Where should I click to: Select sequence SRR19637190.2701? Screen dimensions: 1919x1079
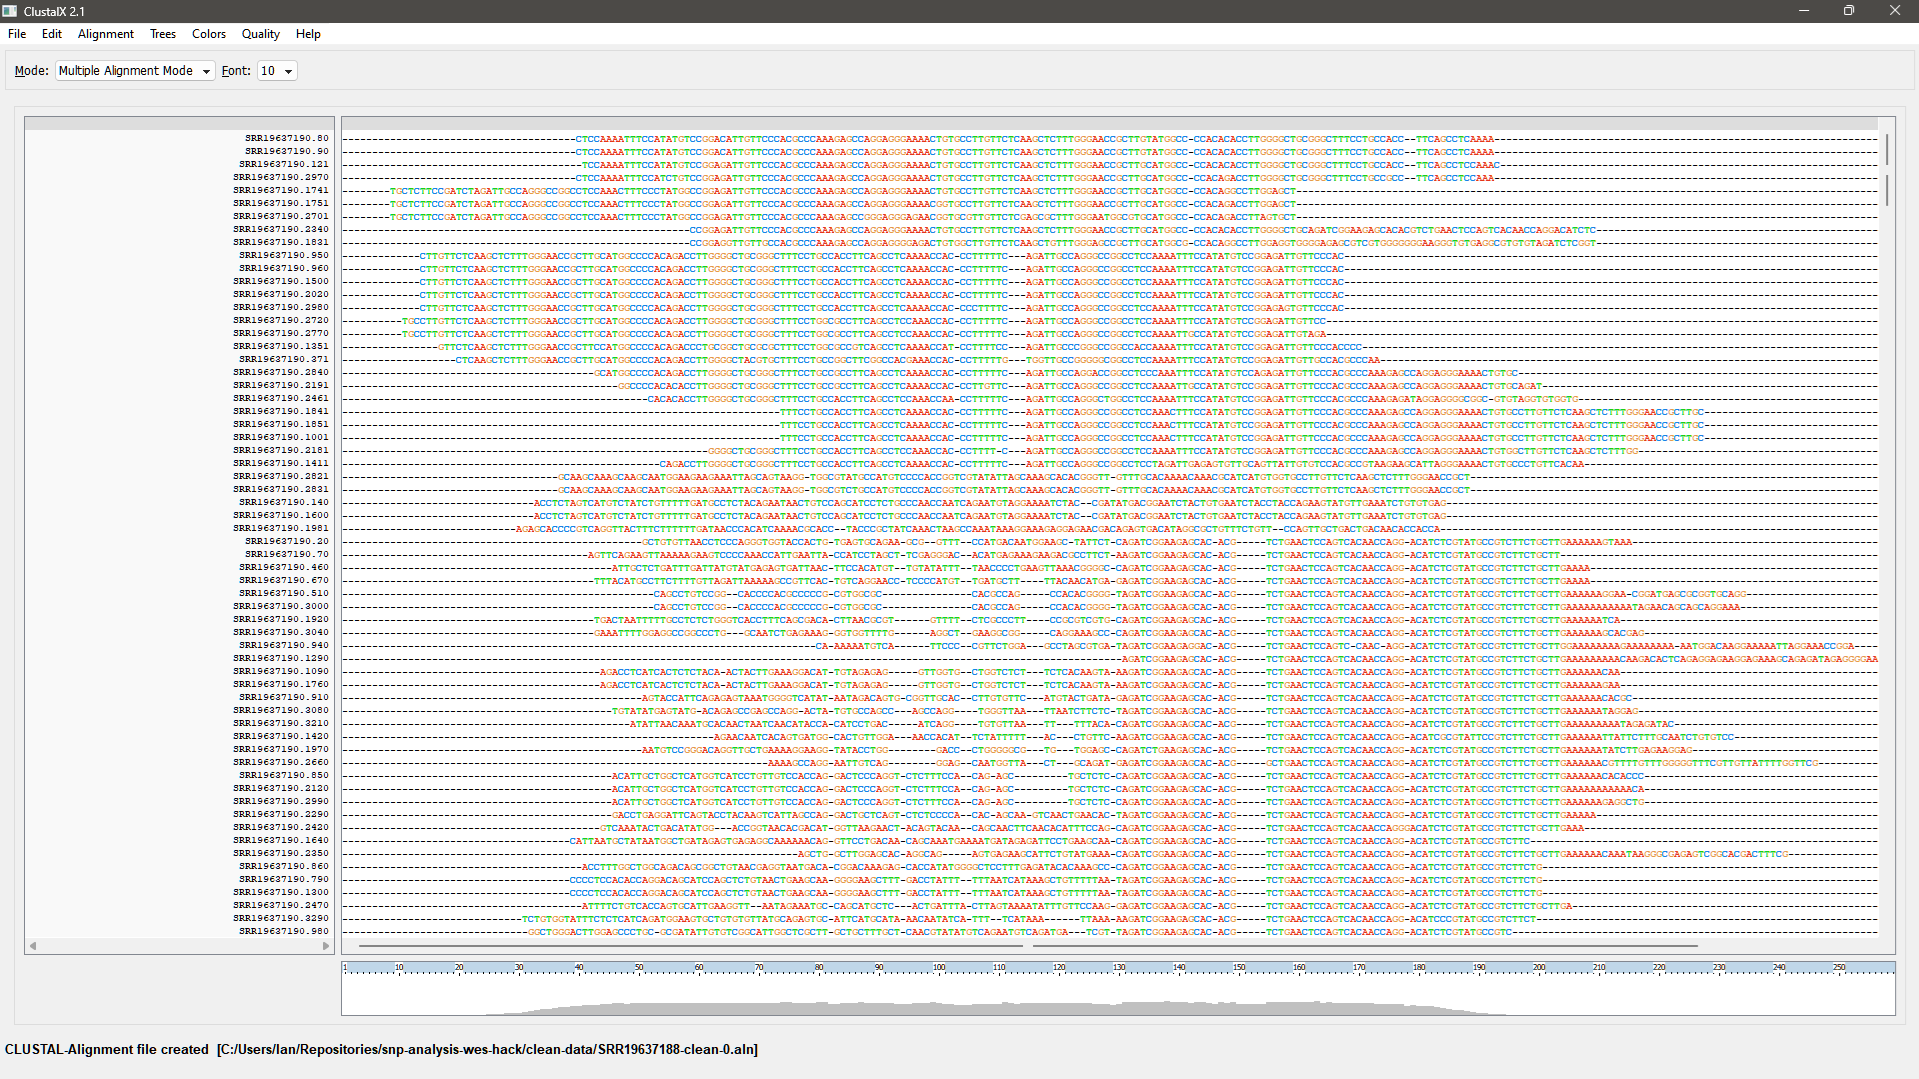tap(281, 216)
